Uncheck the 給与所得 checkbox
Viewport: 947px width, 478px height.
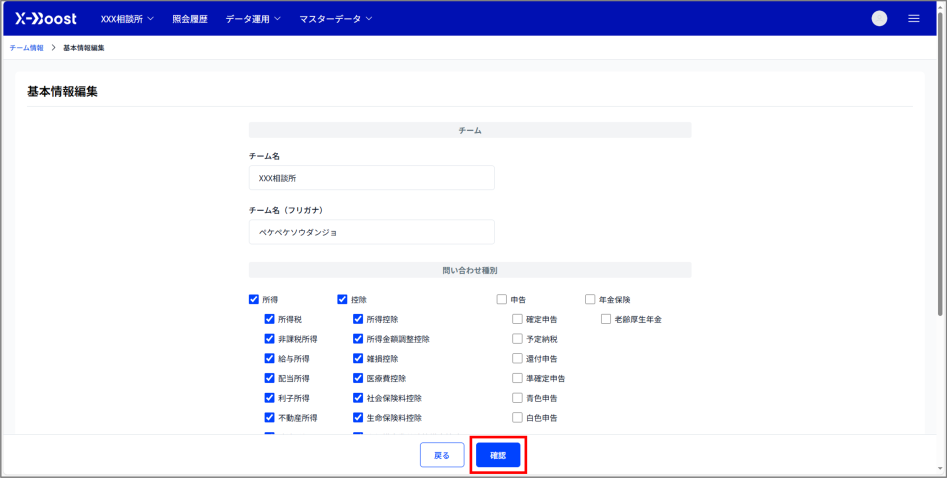tap(269, 358)
